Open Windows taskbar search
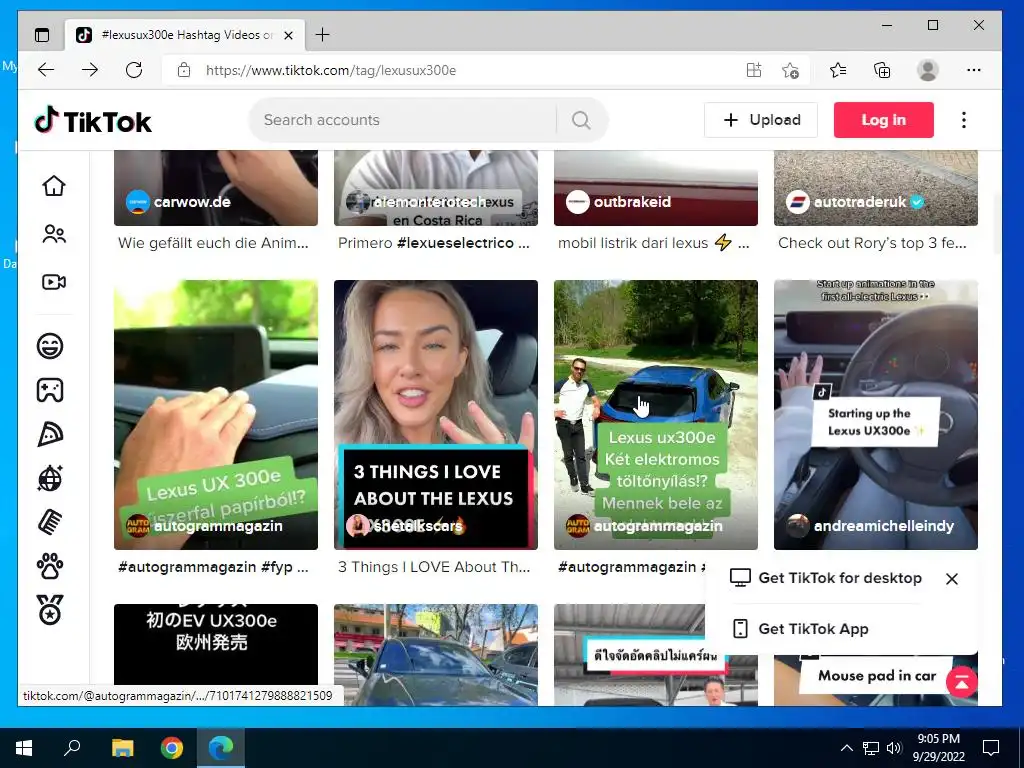This screenshot has height=768, width=1024. (72, 748)
